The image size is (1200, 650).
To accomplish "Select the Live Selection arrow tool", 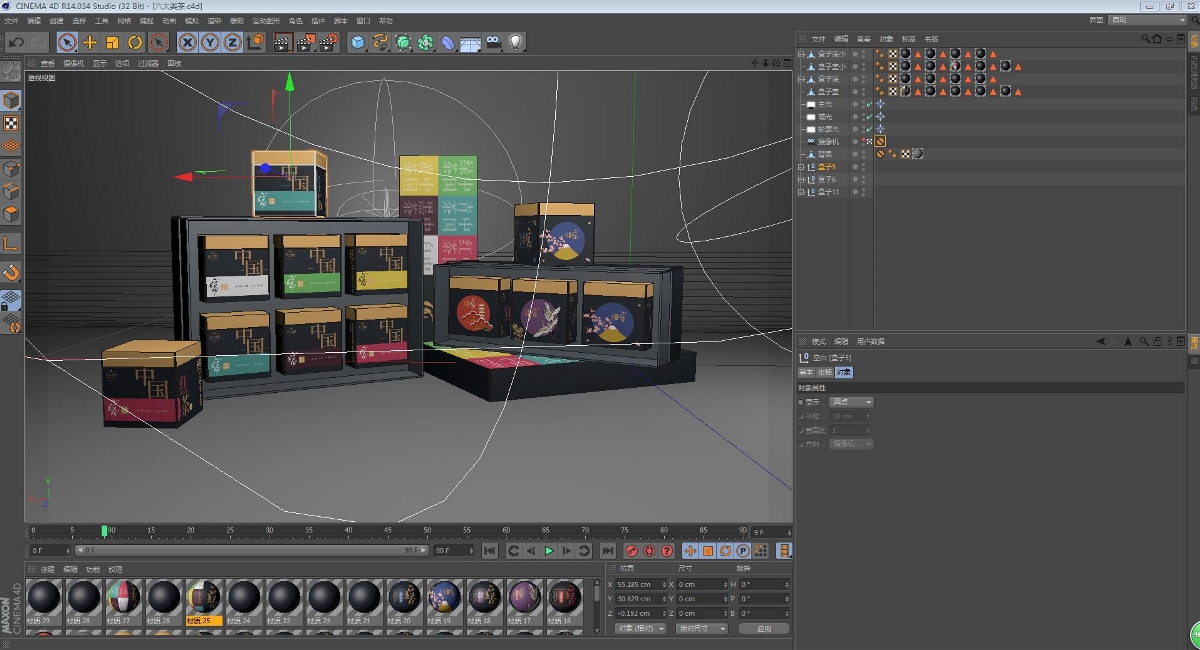I will [x=67, y=42].
